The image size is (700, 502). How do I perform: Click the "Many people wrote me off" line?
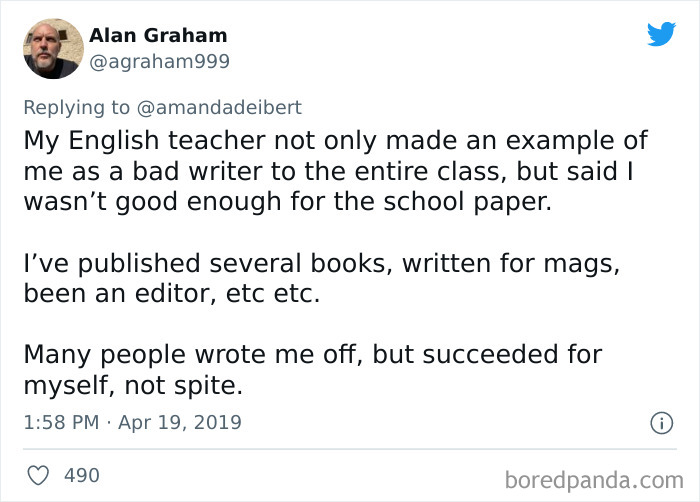[x=200, y=355]
